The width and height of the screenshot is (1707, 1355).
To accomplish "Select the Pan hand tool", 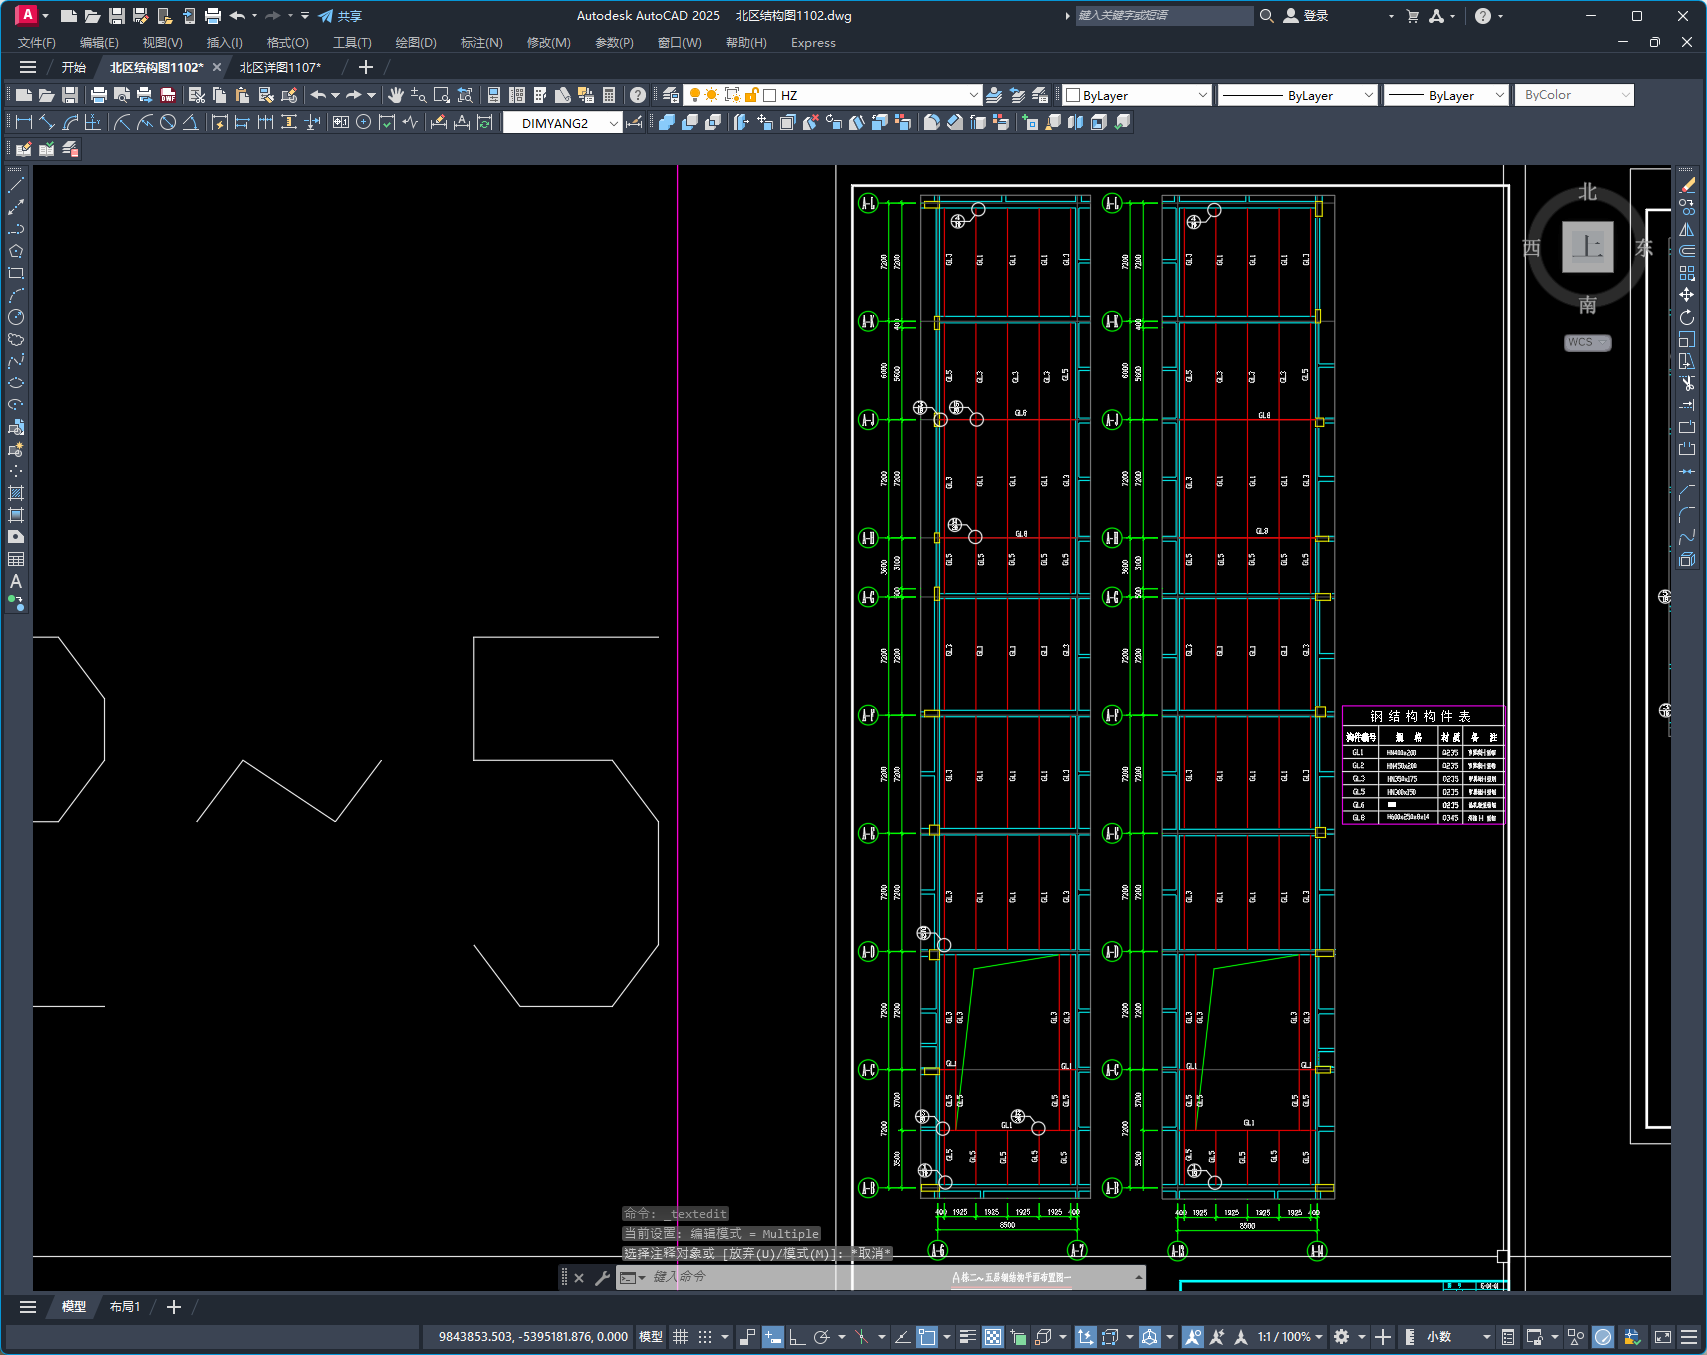I will point(396,95).
